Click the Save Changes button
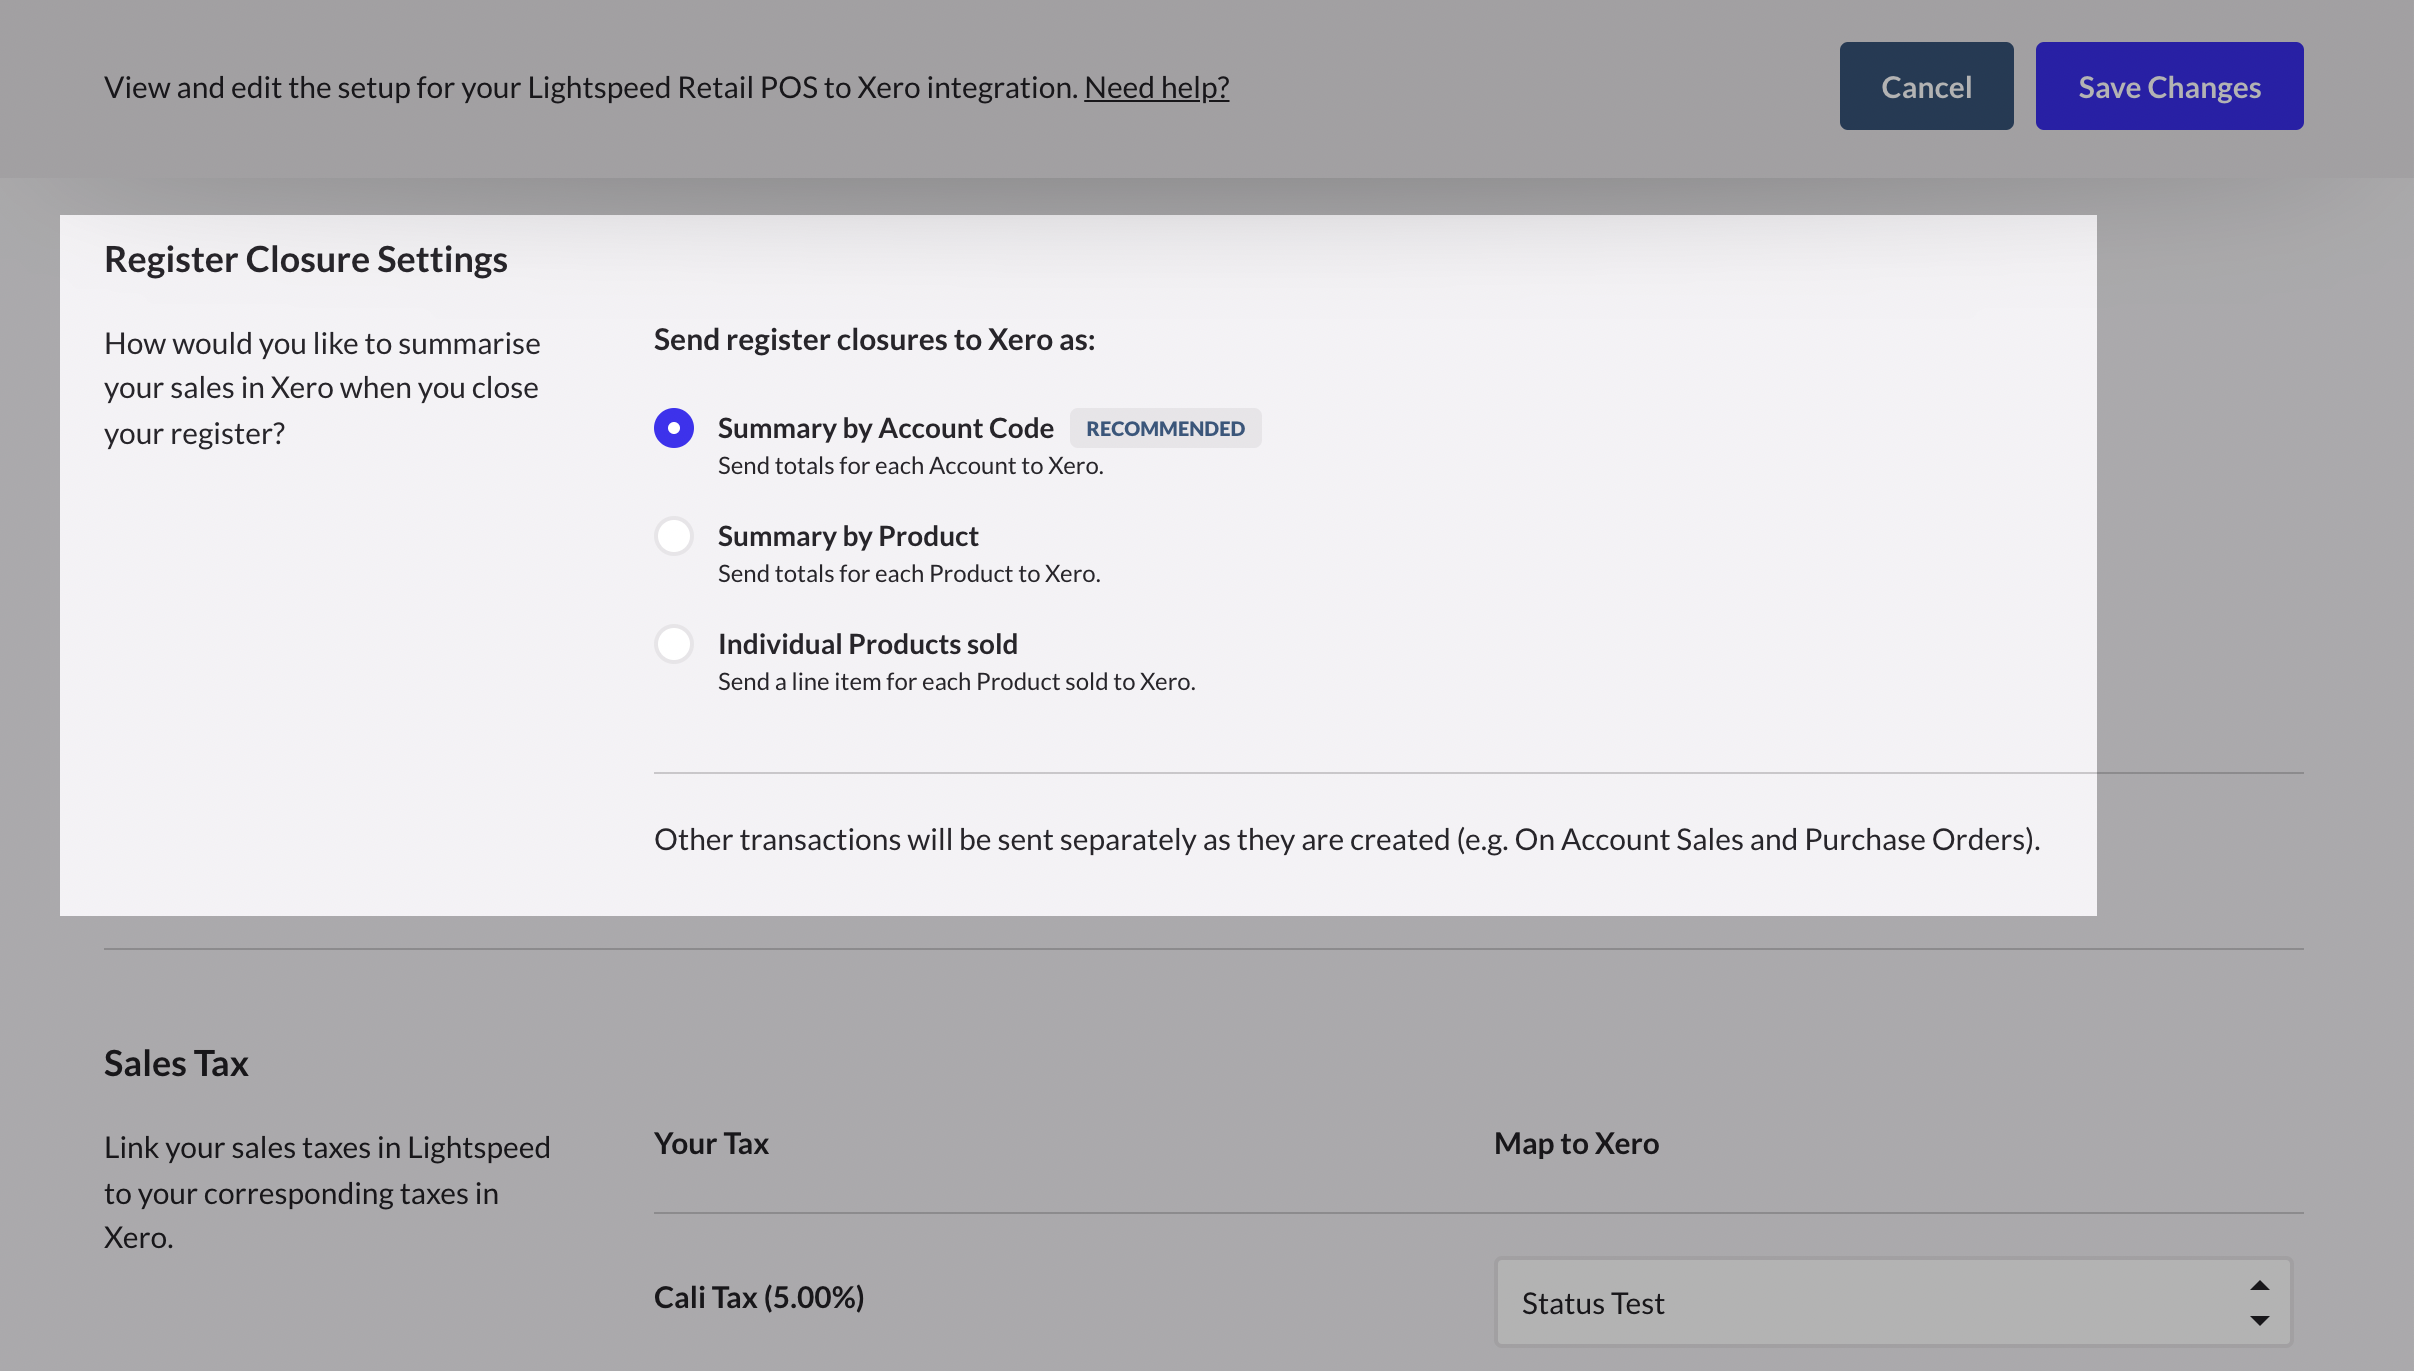This screenshot has height=1371, width=2414. (x=2169, y=86)
